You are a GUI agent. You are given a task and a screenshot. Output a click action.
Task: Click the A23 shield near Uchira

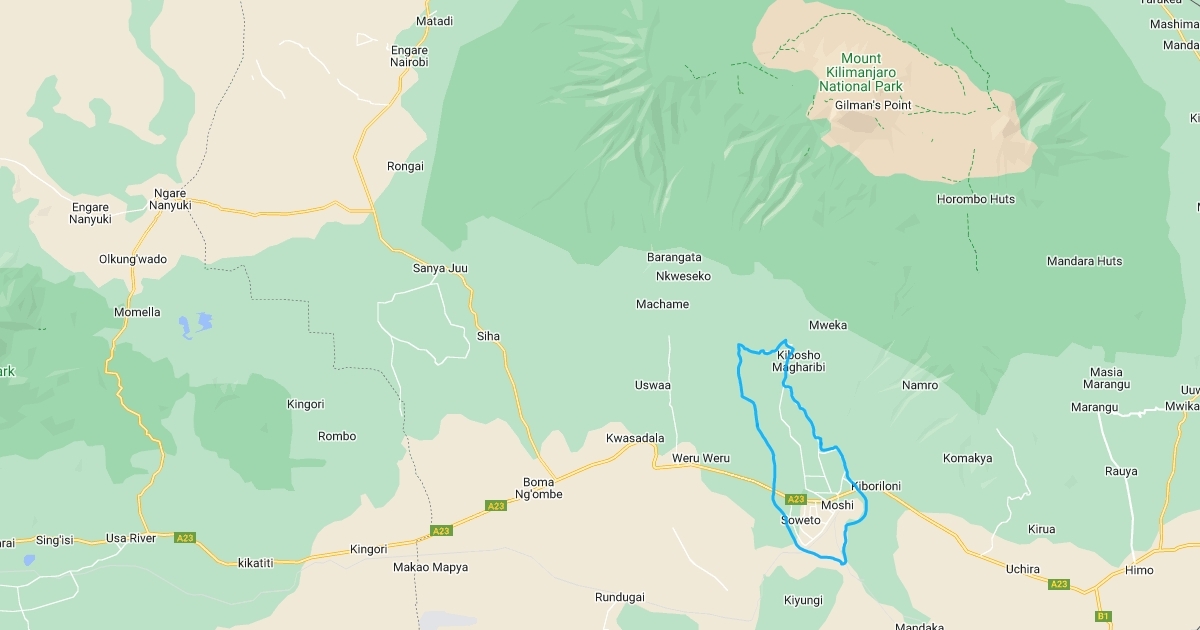point(1059,584)
